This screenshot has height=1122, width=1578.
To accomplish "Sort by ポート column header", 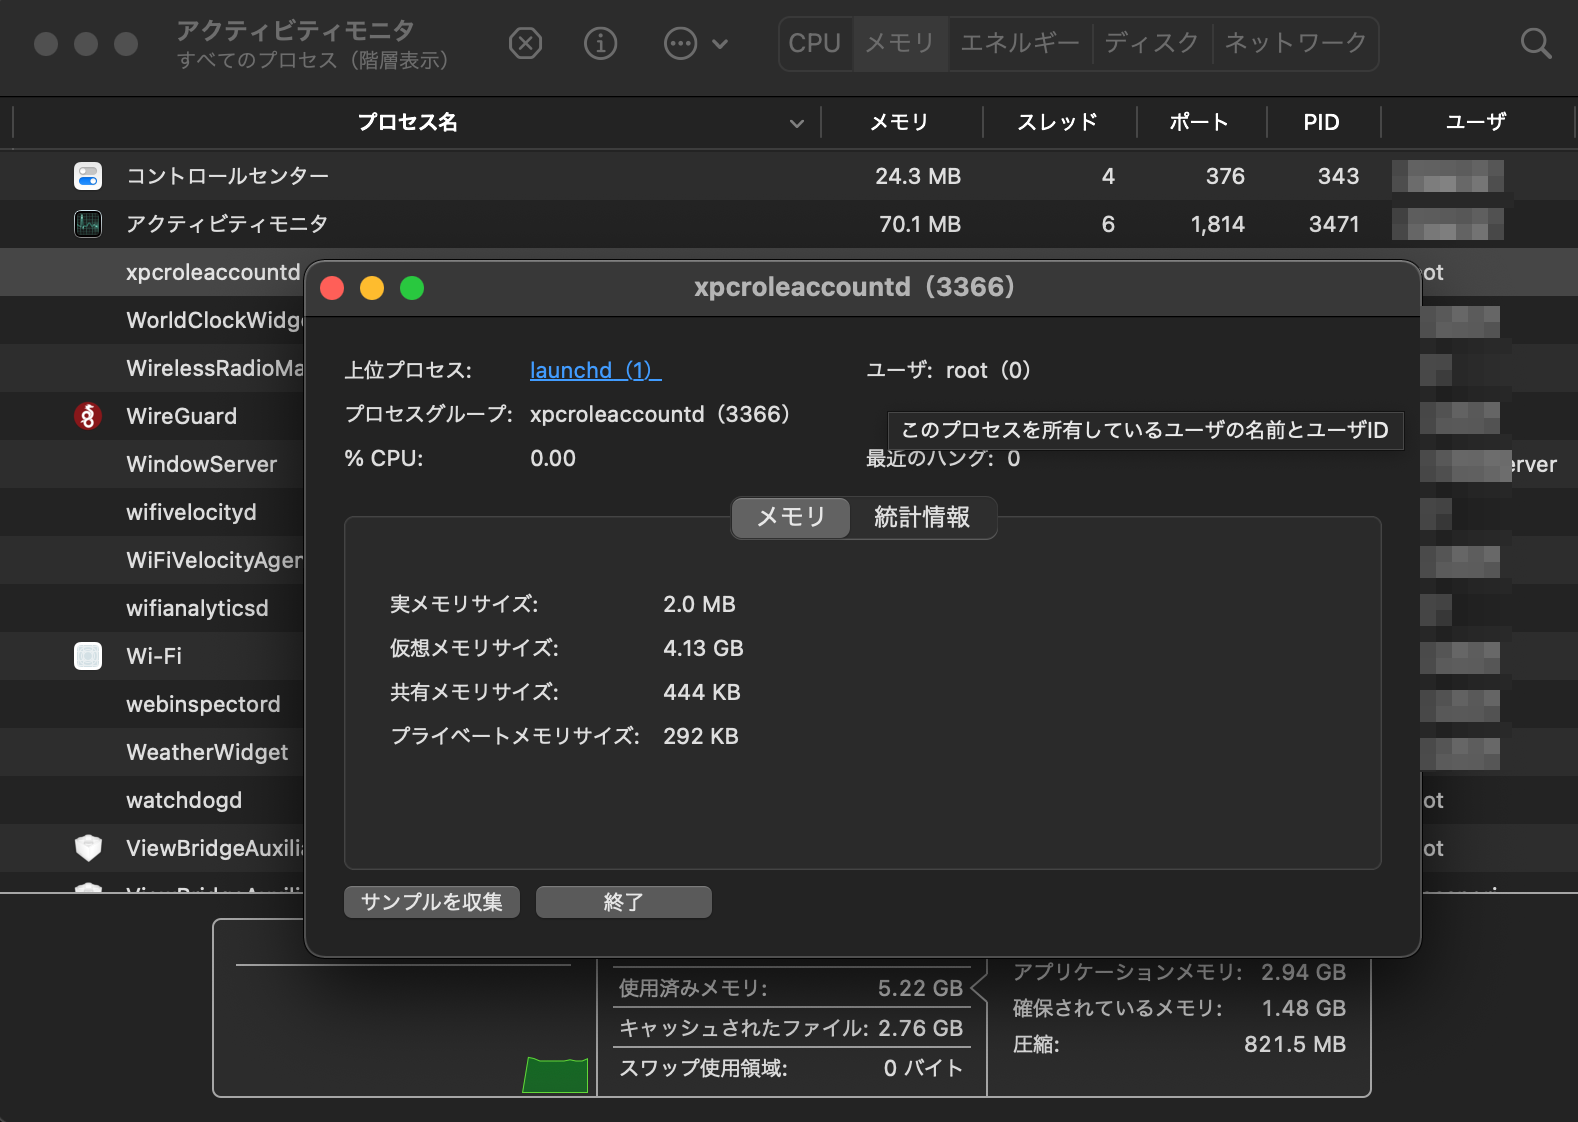I will [1199, 122].
